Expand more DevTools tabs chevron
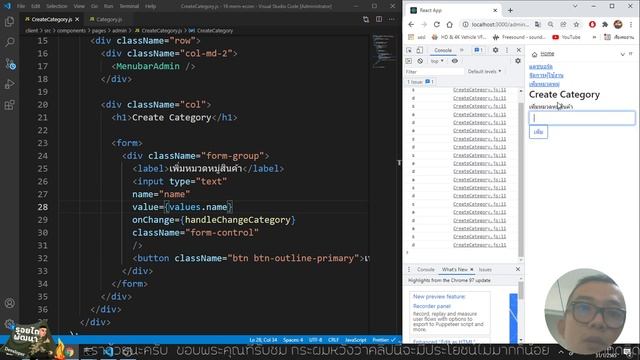This screenshot has height=360, width=640. (x=462, y=50)
